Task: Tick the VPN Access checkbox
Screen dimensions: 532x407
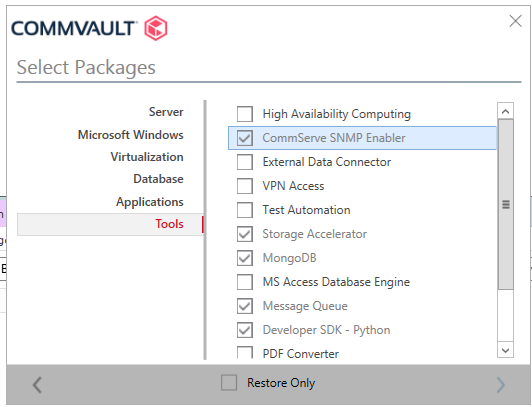Action: [245, 186]
